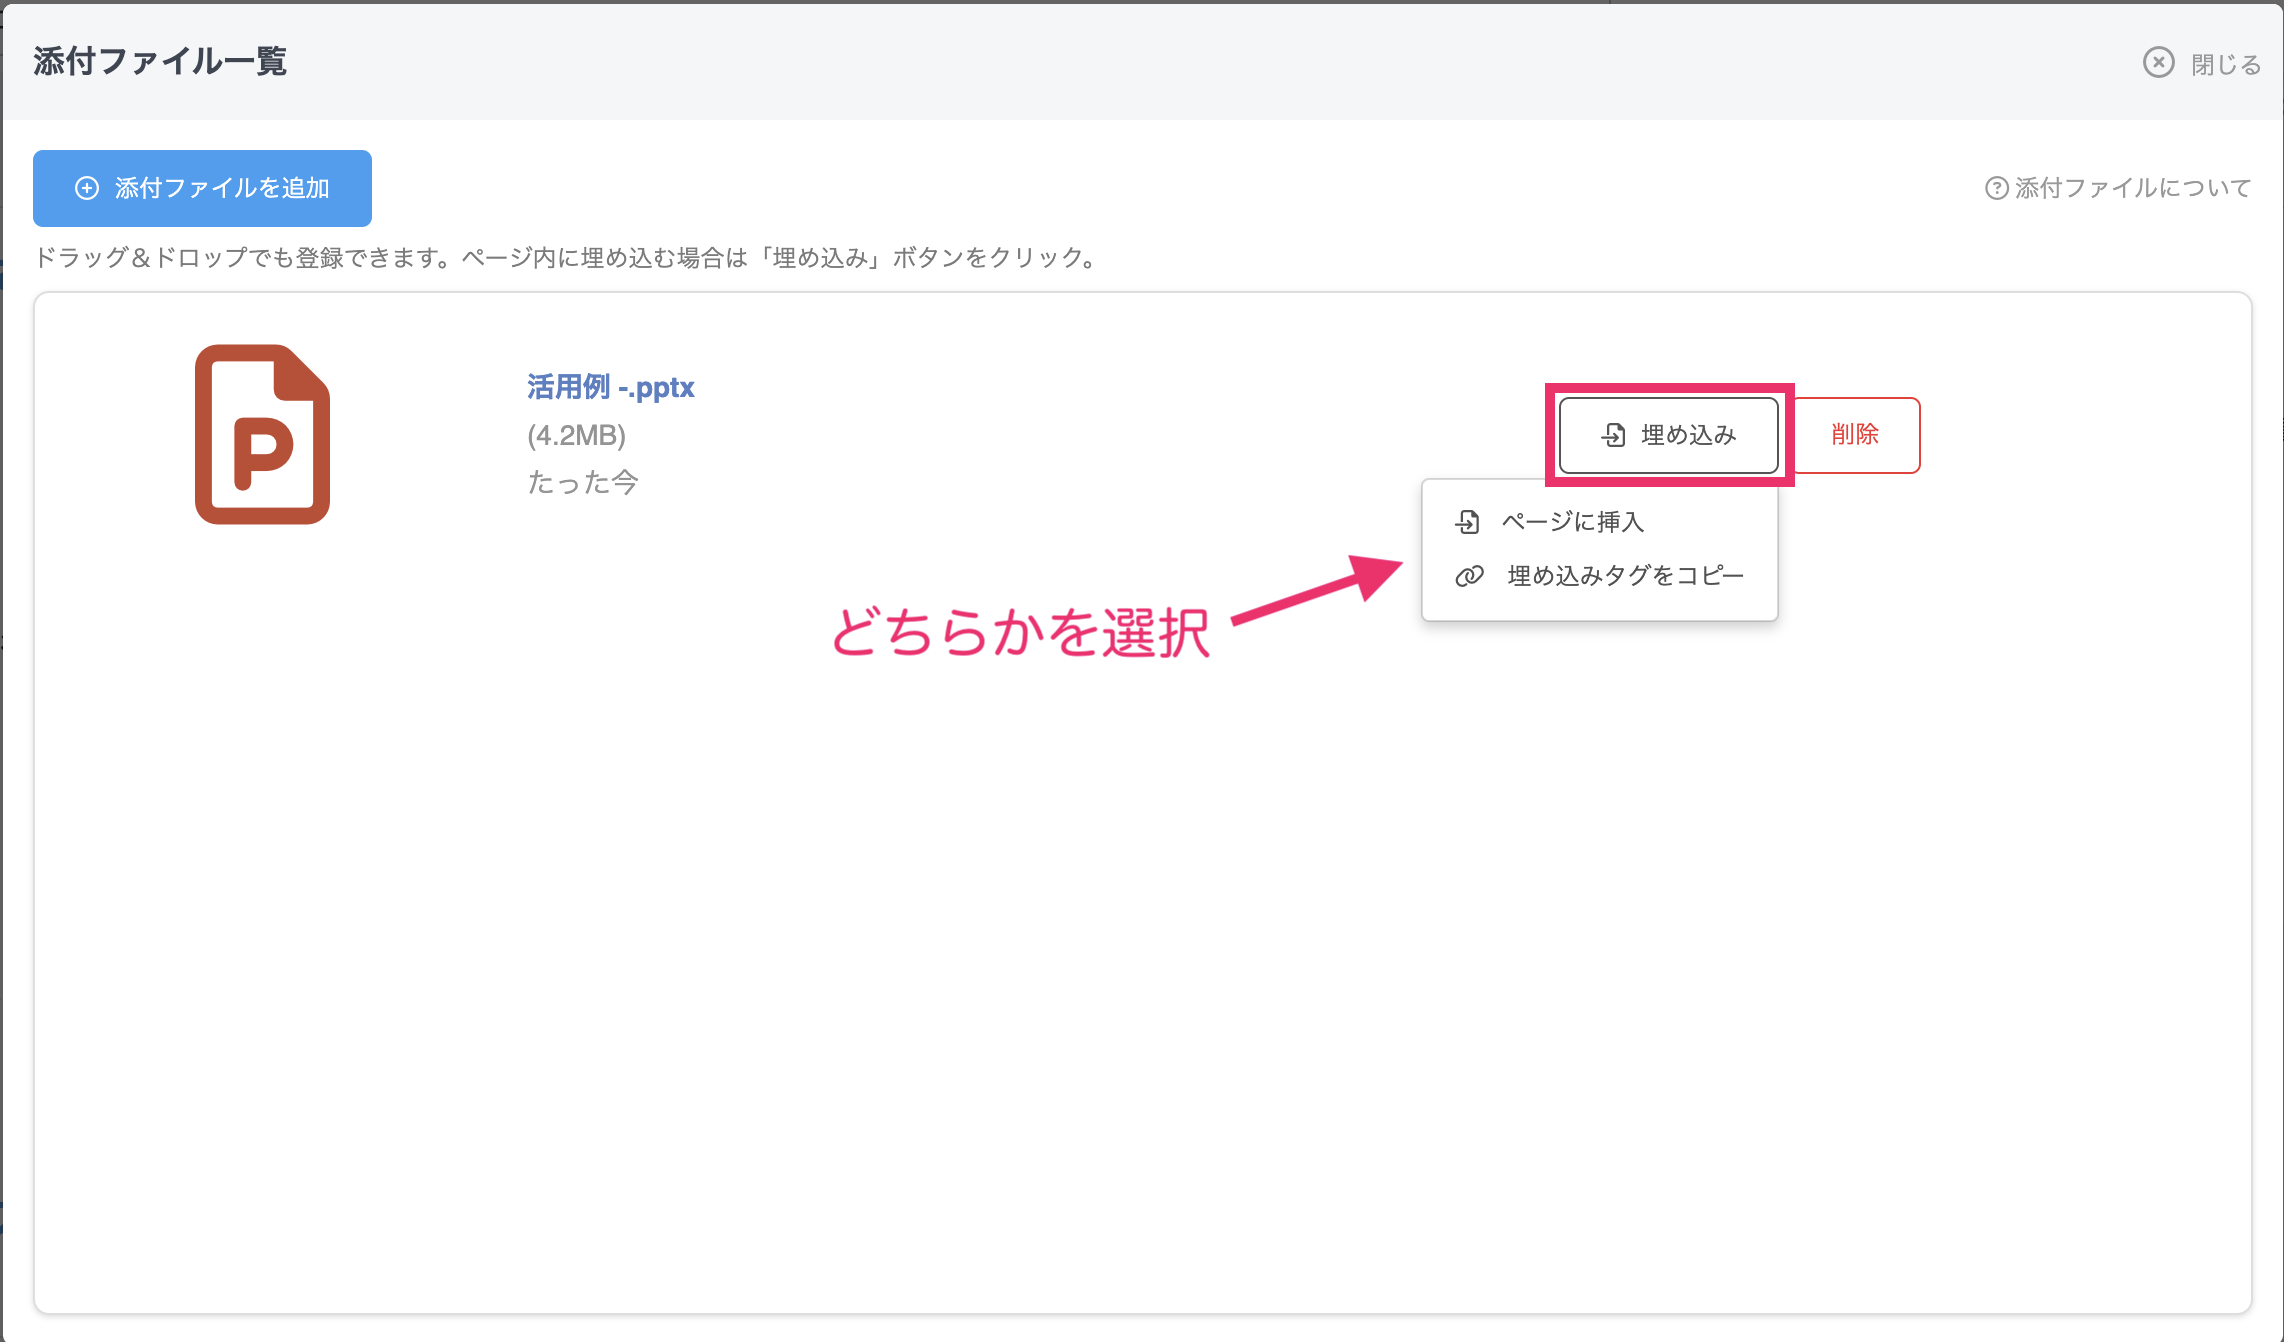Select ページに挿入 from the dropdown menu
This screenshot has width=2284, height=1342.
click(x=1572, y=522)
